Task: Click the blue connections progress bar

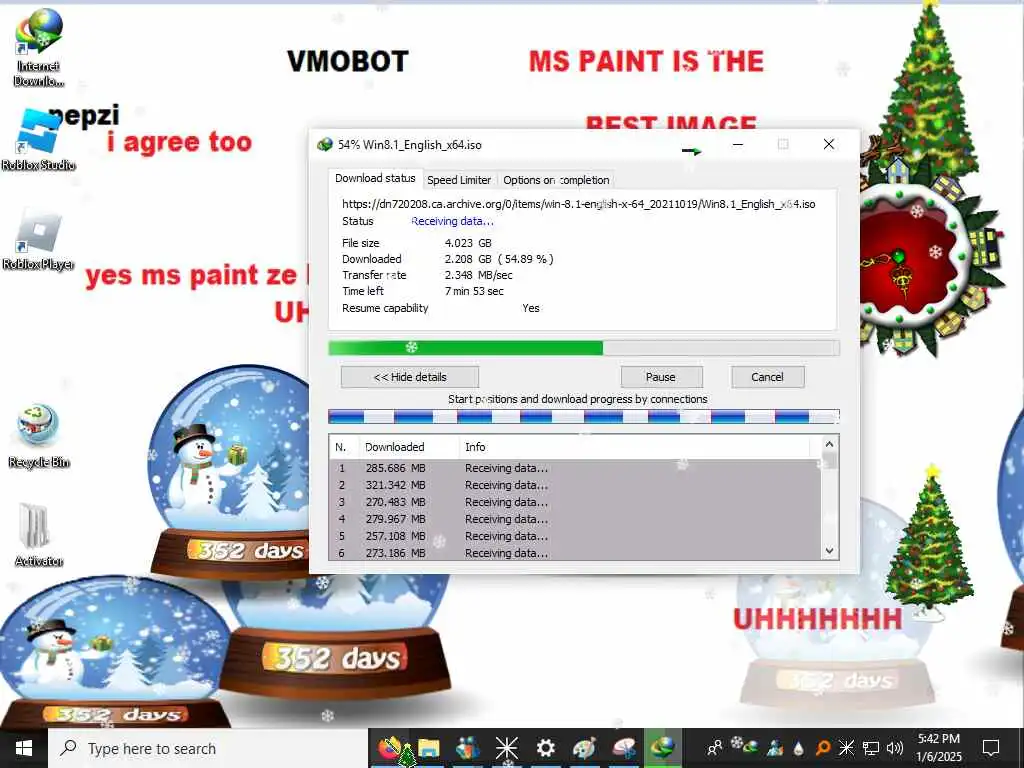Action: click(584, 417)
